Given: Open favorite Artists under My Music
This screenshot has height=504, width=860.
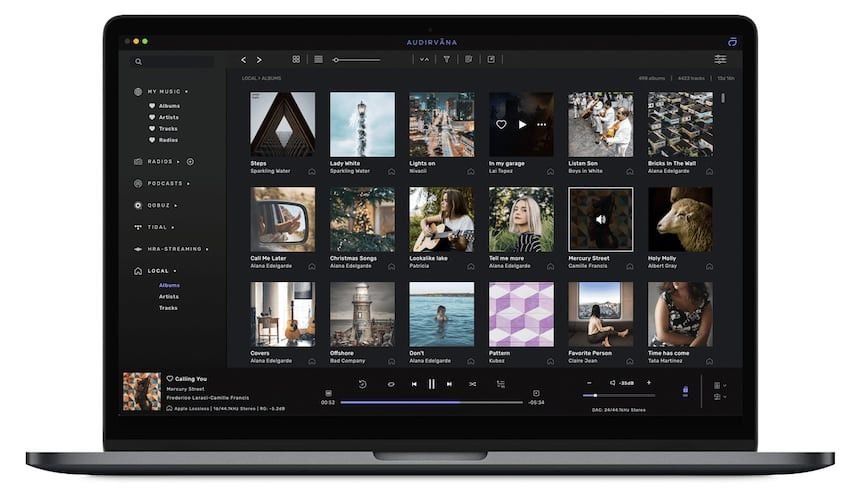Looking at the screenshot, I should pos(168,117).
